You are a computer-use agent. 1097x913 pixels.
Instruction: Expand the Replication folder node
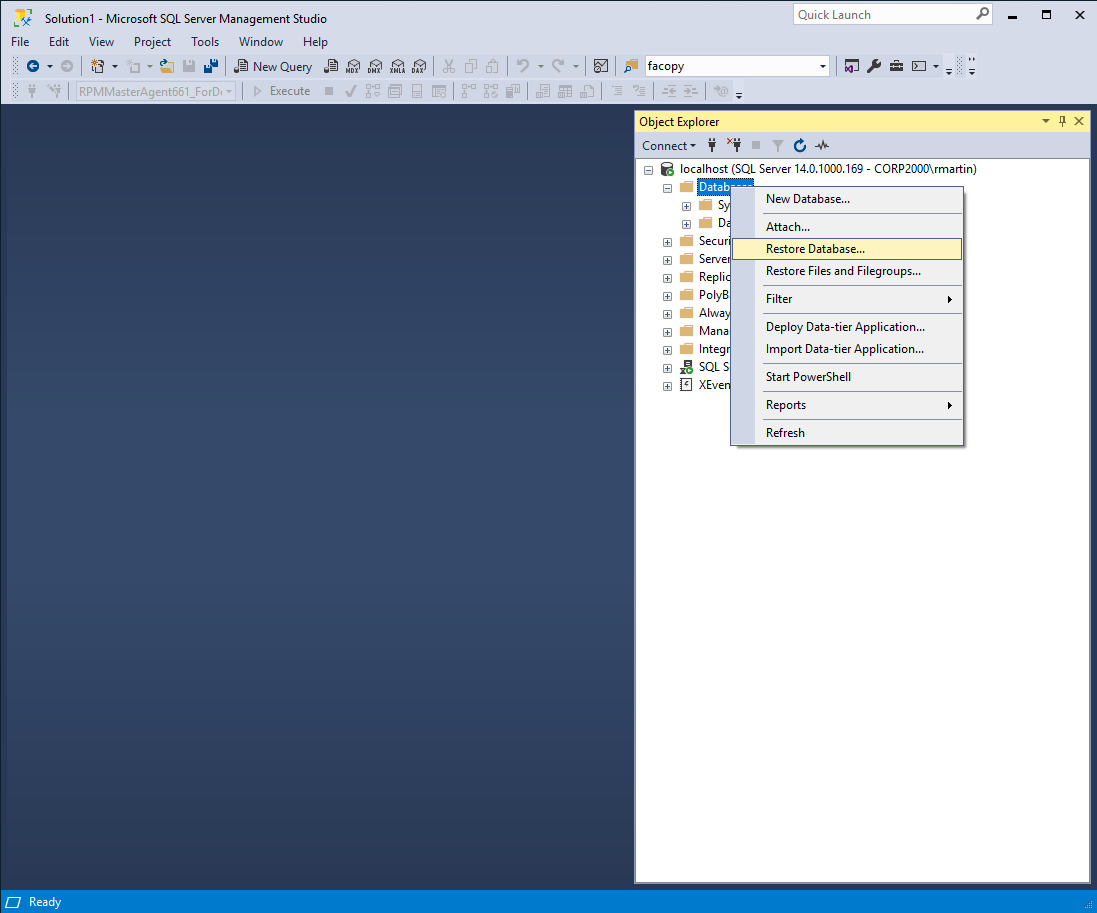point(667,278)
